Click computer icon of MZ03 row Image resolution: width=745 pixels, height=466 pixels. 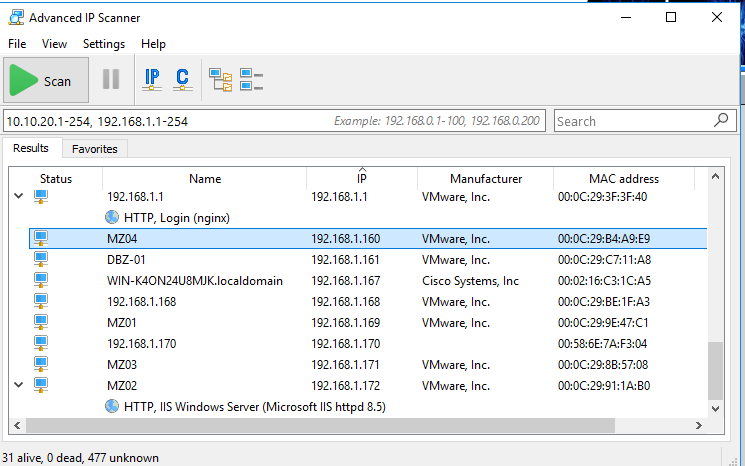click(x=41, y=364)
